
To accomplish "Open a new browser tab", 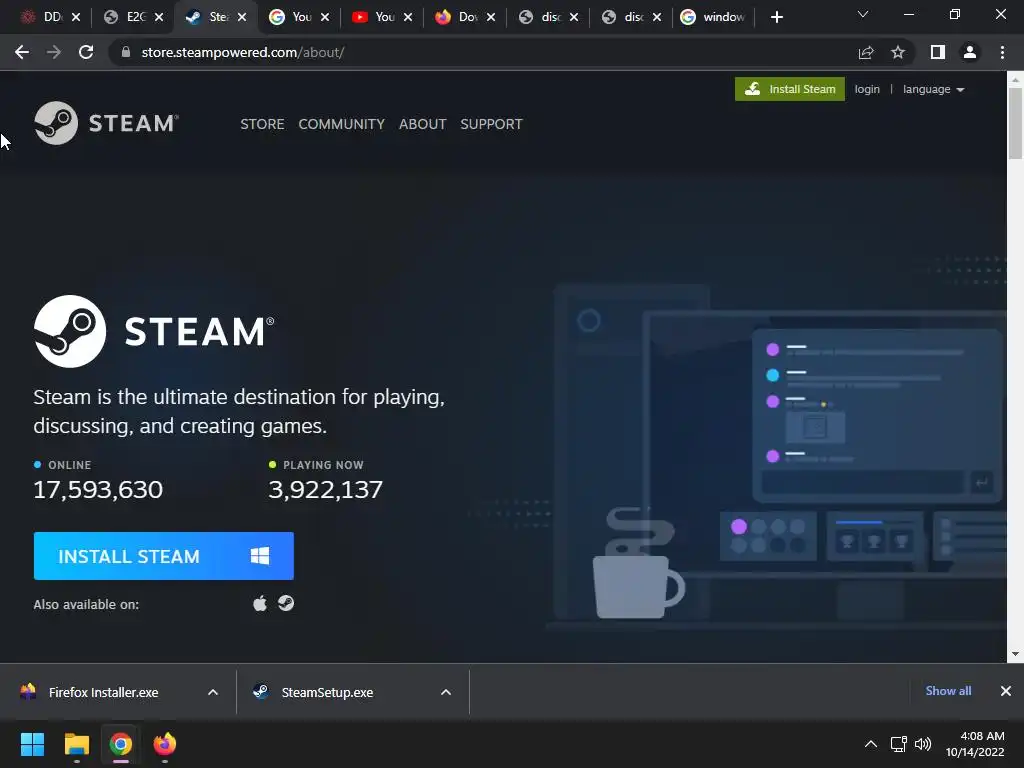I will (x=776, y=17).
